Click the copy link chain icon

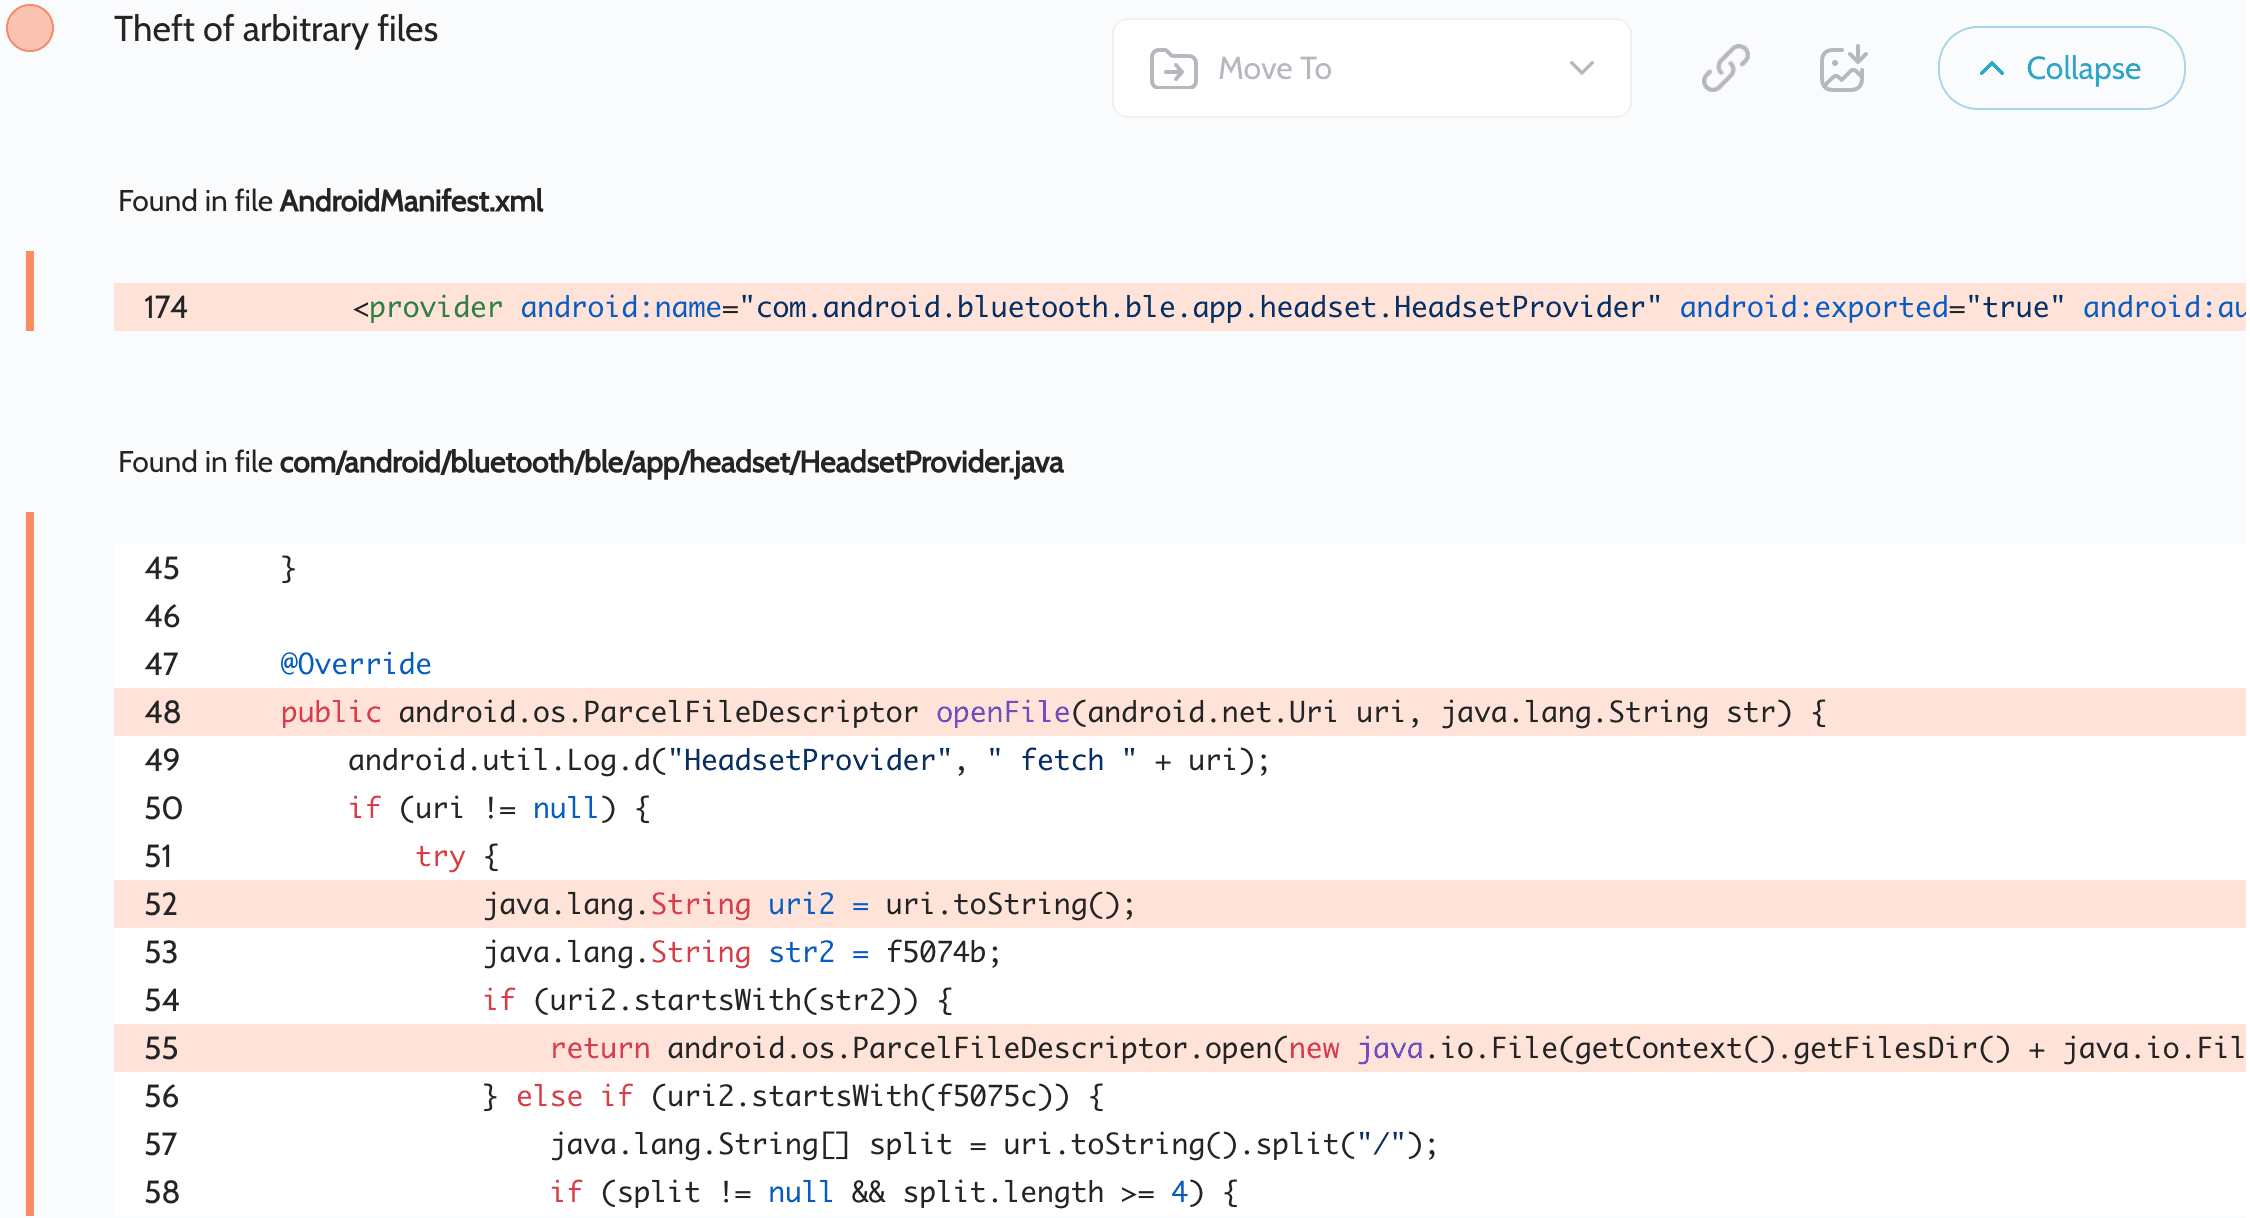1725,68
